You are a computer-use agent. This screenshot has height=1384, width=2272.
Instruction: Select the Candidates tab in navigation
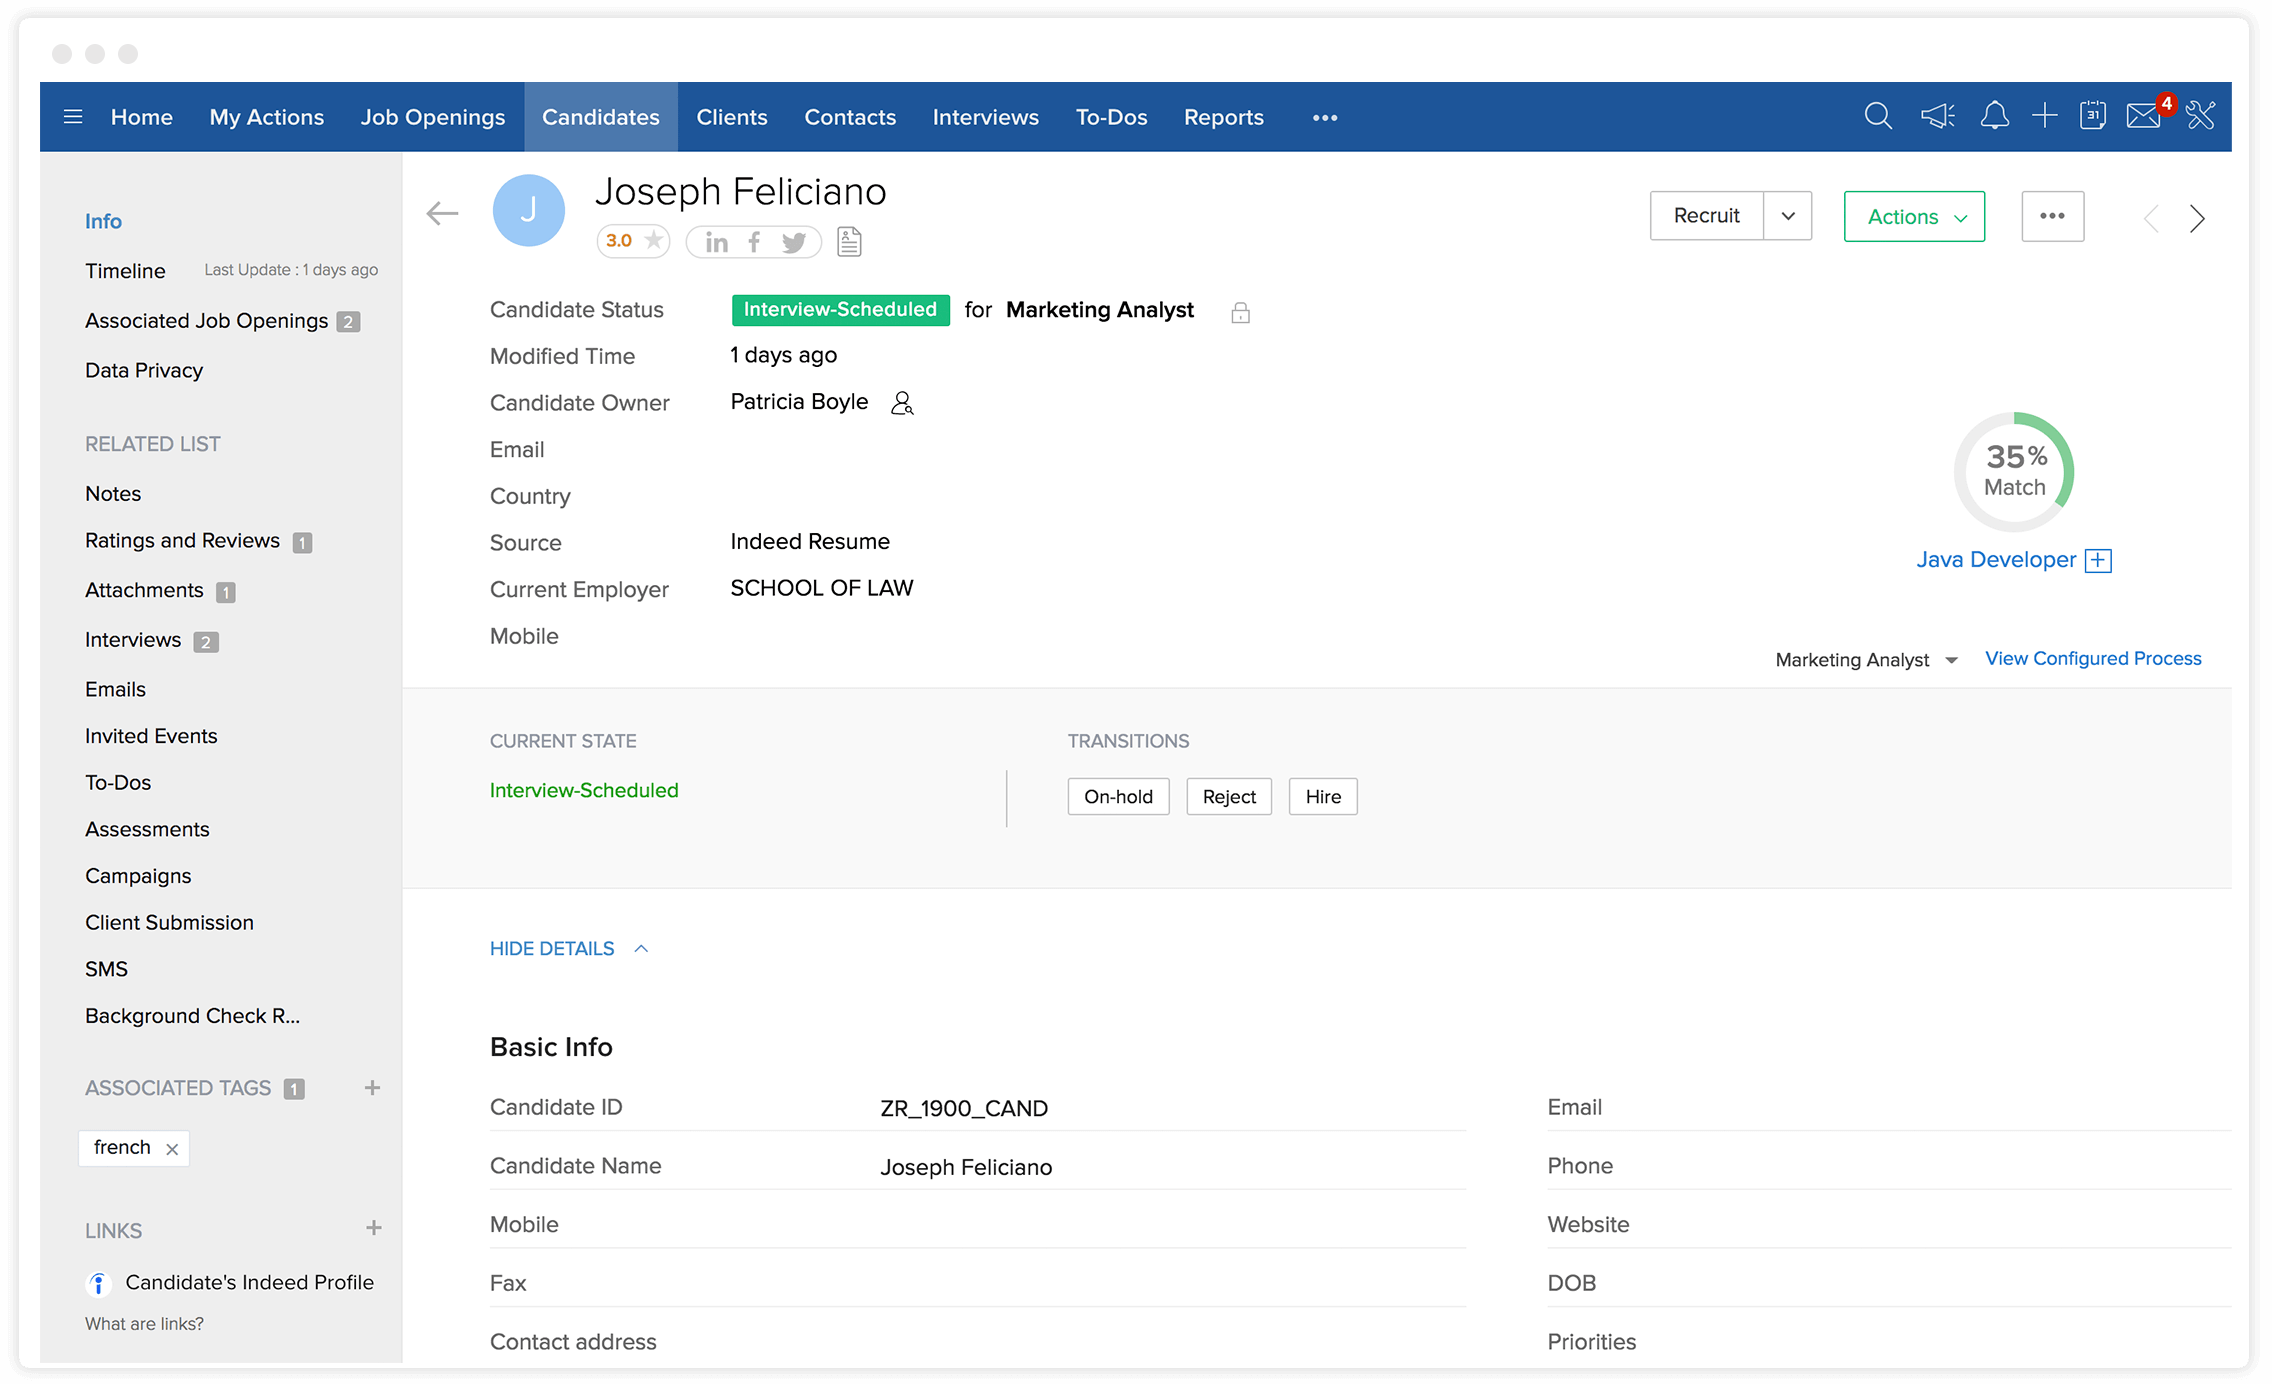click(600, 117)
